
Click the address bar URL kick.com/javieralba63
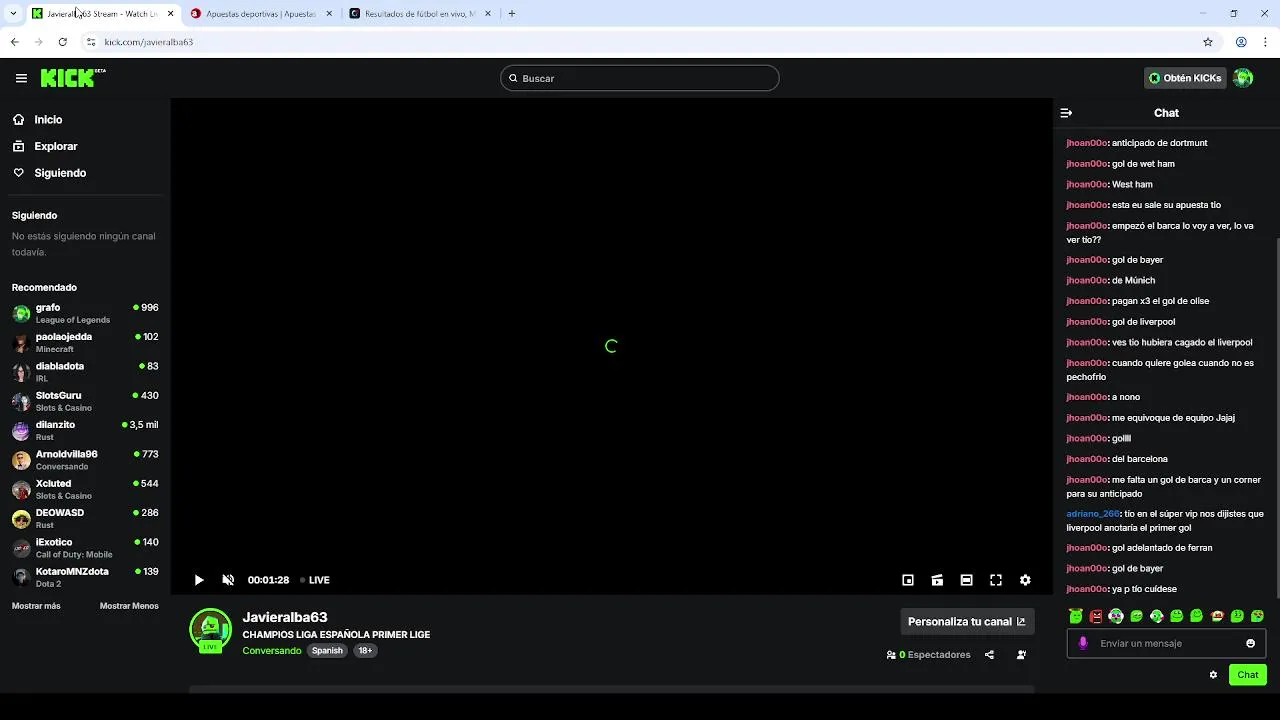click(149, 42)
